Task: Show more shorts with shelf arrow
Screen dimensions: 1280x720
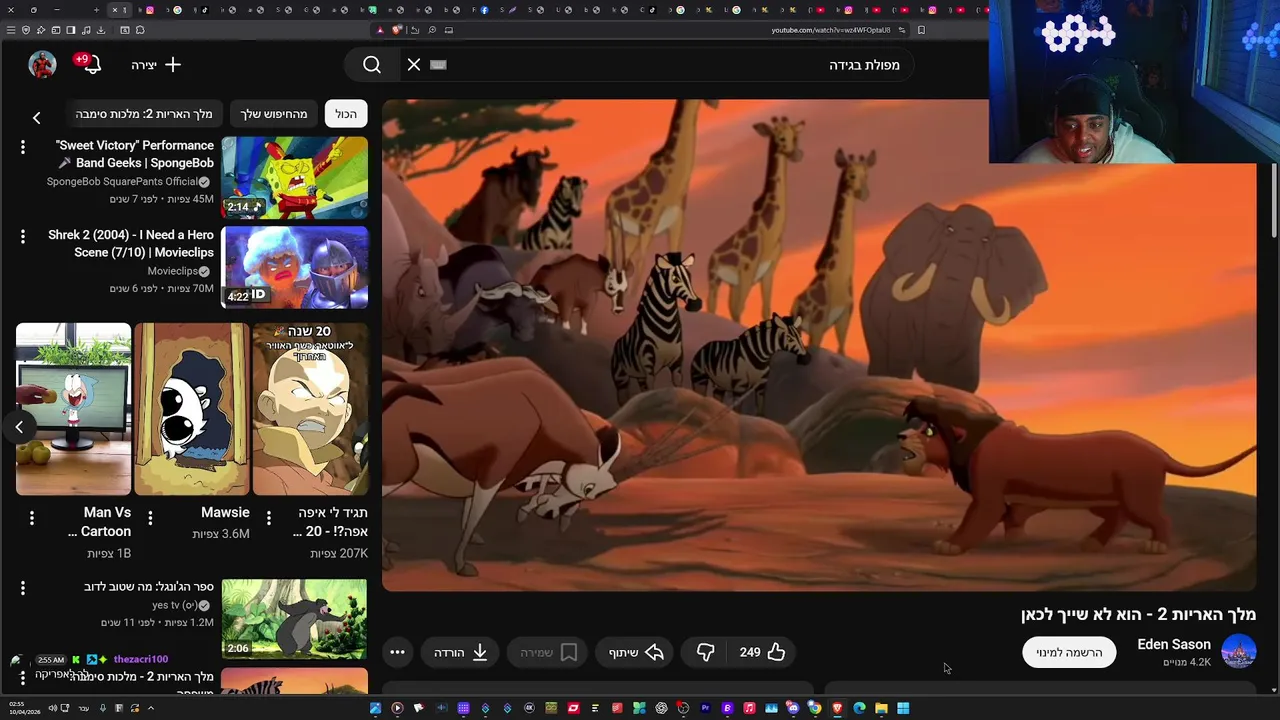Action: [19, 427]
